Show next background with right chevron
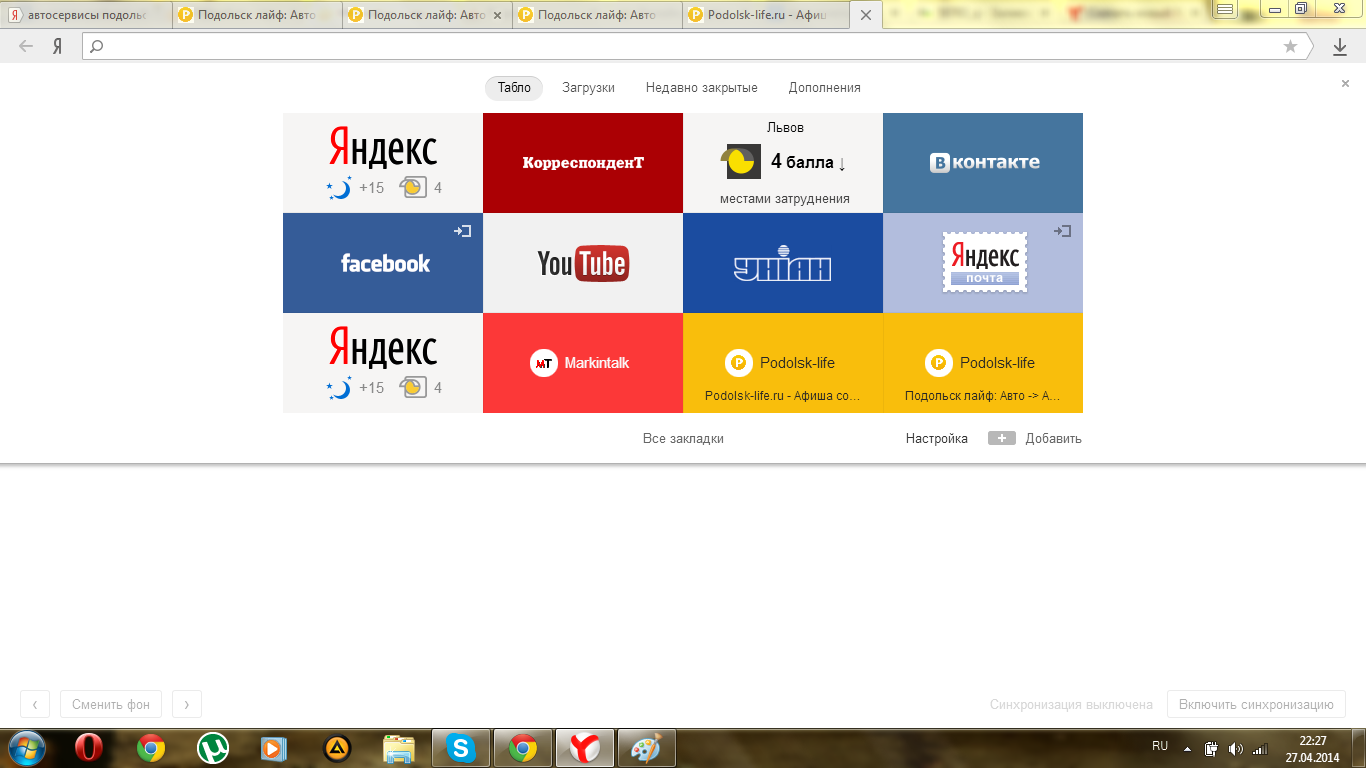 click(187, 704)
